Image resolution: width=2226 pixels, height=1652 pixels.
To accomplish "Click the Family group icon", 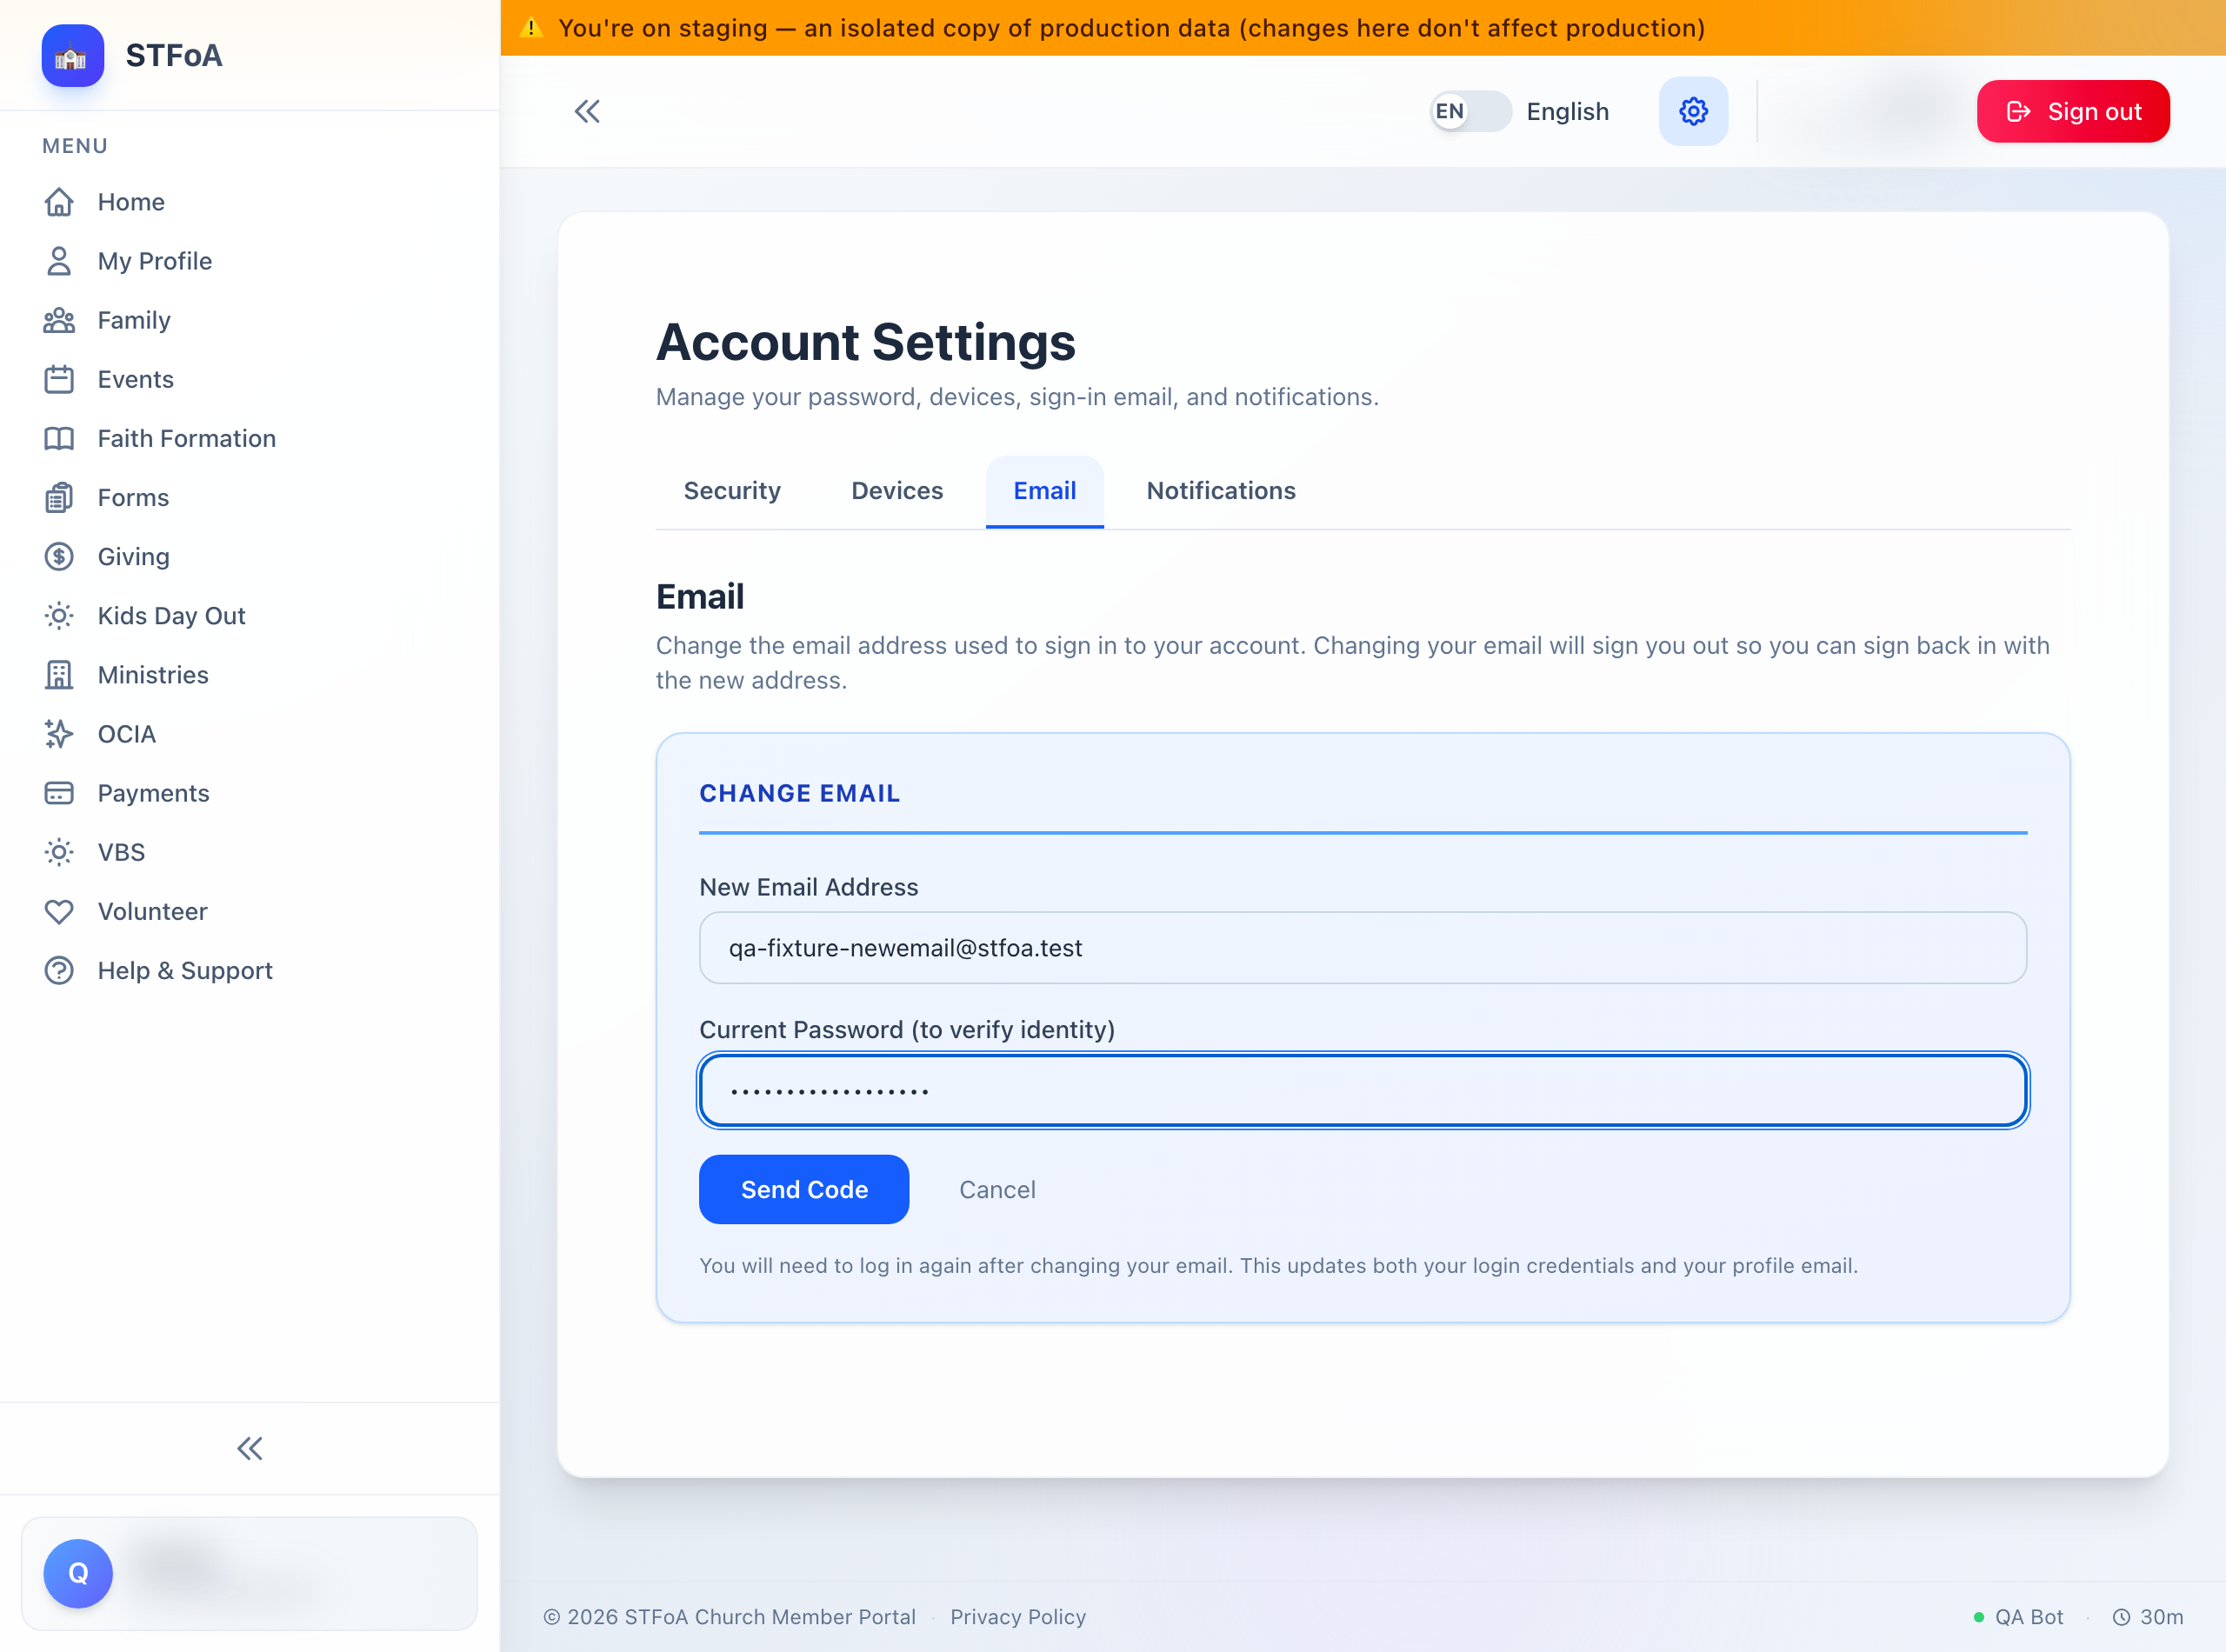I will tap(59, 320).
